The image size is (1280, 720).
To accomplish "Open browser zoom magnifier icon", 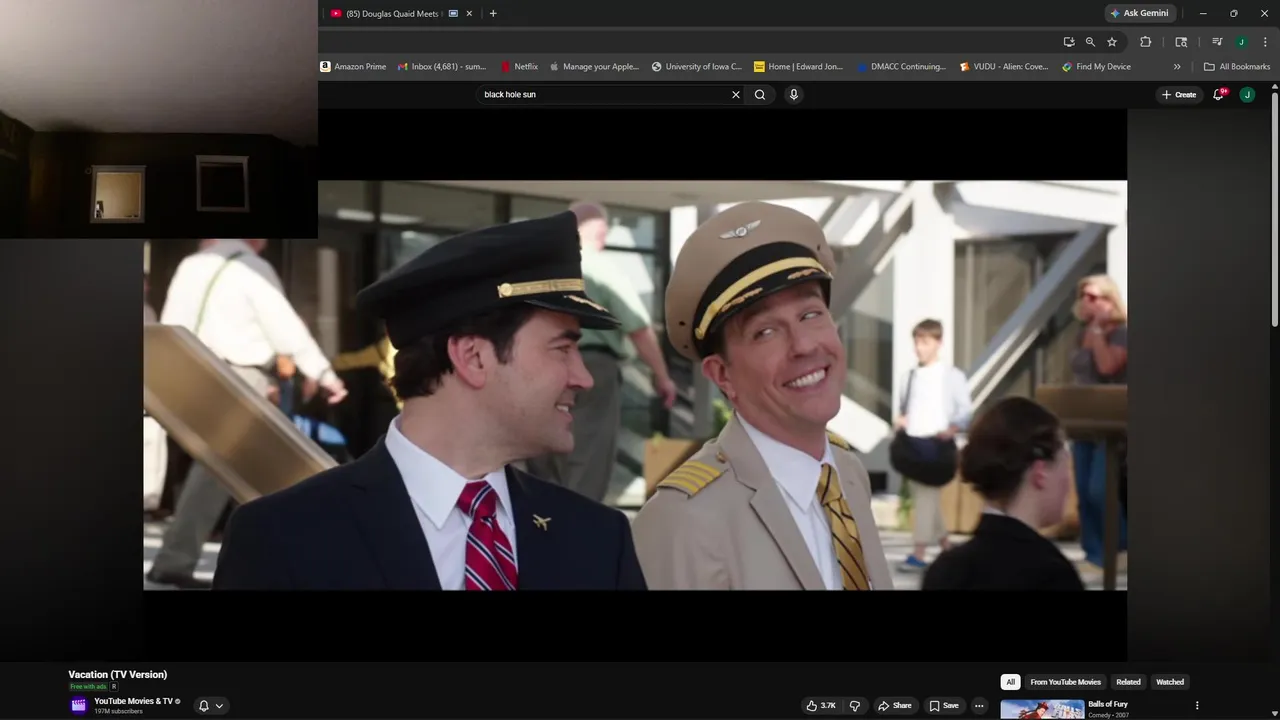I will 1090,42.
